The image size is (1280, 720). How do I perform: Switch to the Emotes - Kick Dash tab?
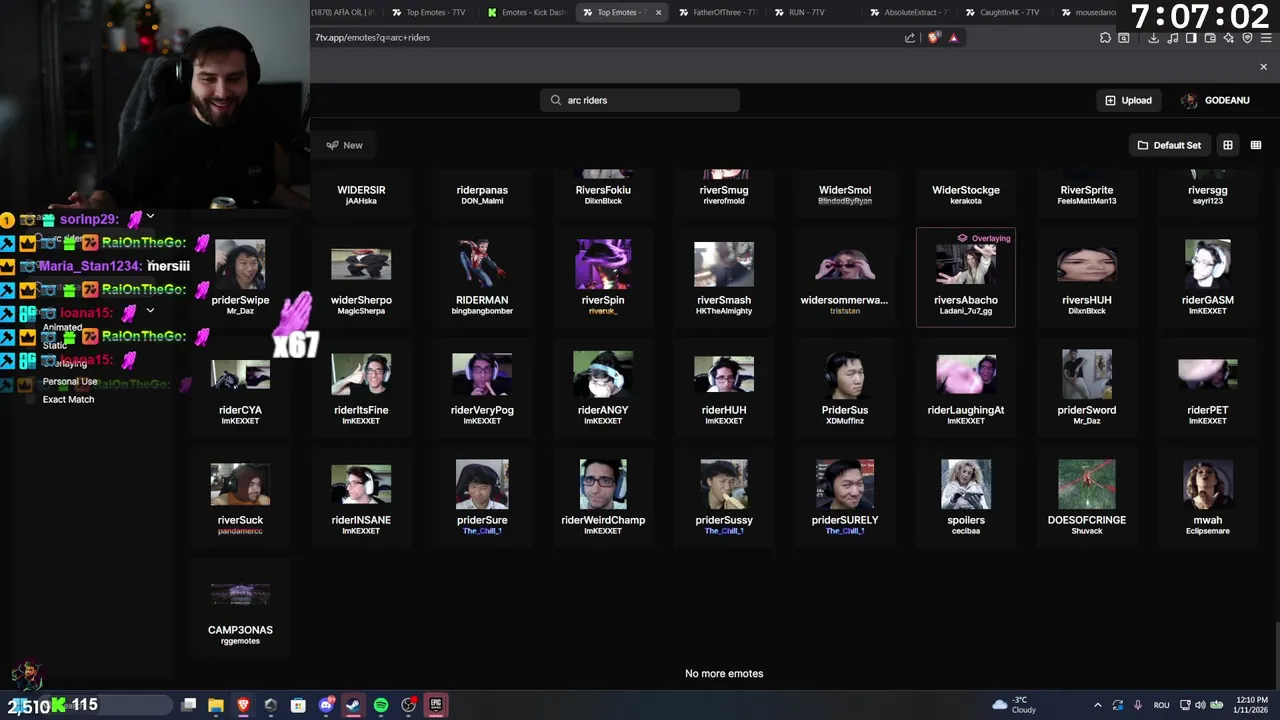(x=527, y=12)
